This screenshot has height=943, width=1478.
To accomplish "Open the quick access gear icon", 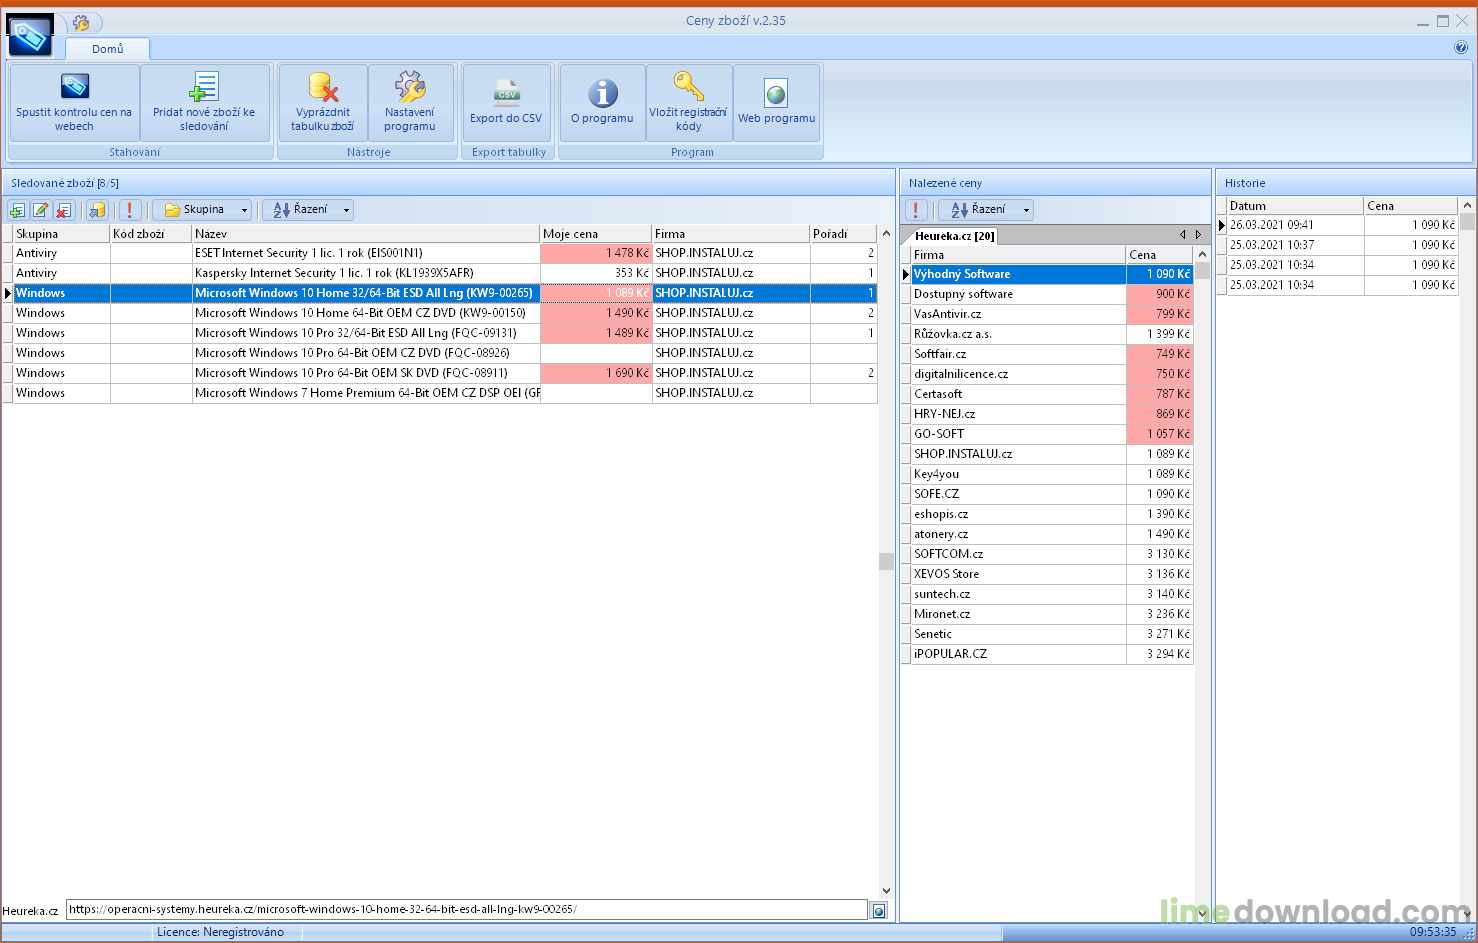I will click(x=82, y=22).
